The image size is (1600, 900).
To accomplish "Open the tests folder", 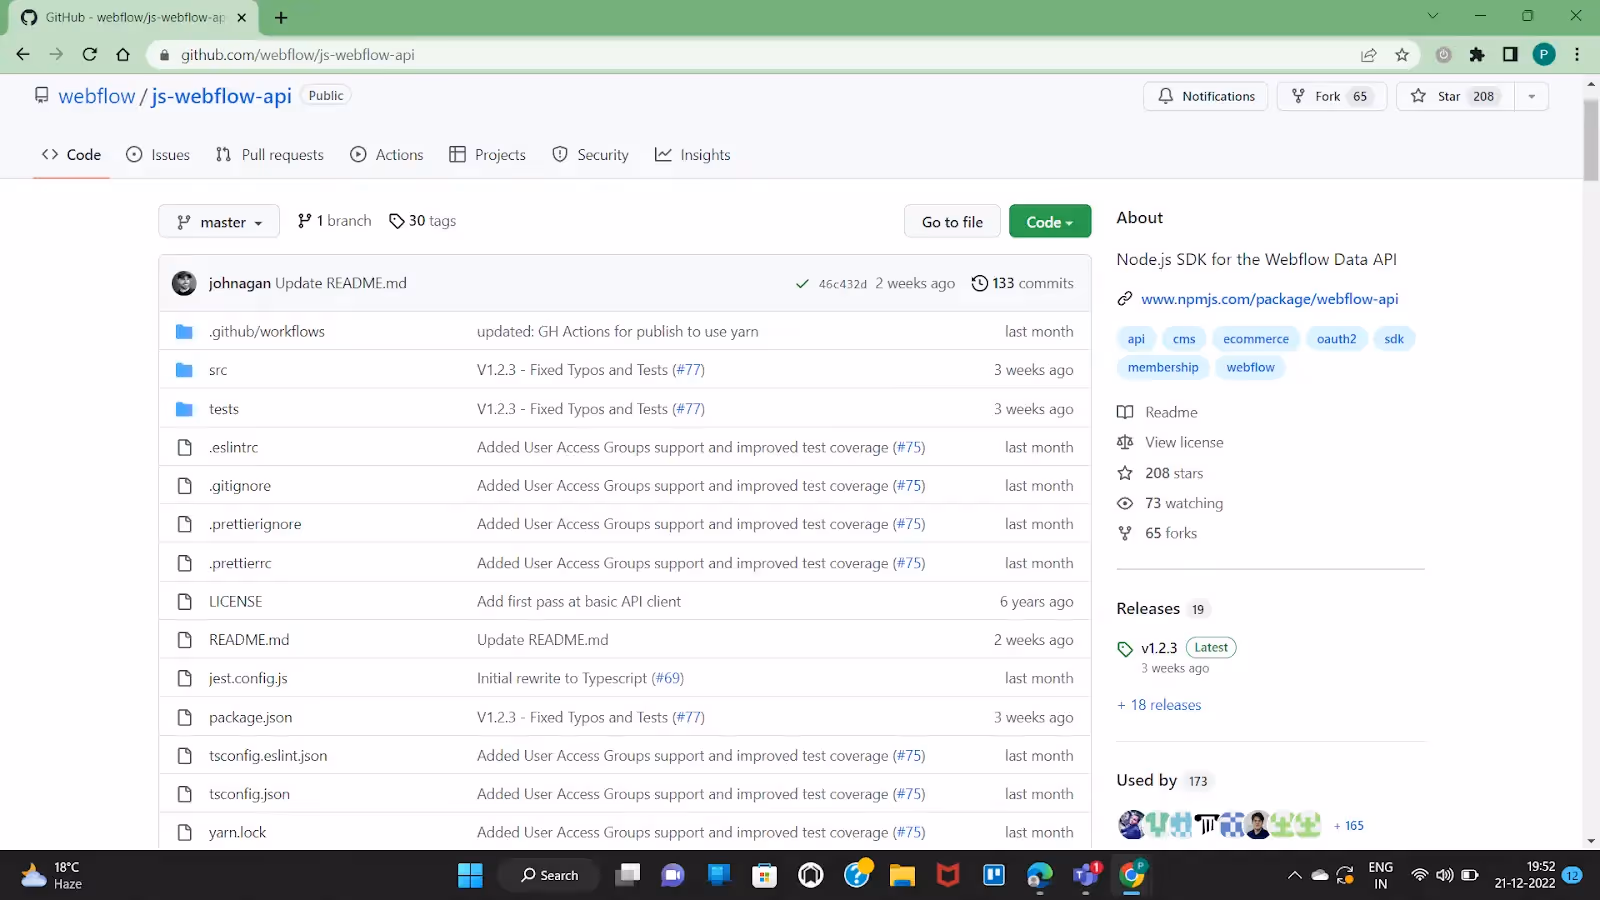I will (224, 409).
